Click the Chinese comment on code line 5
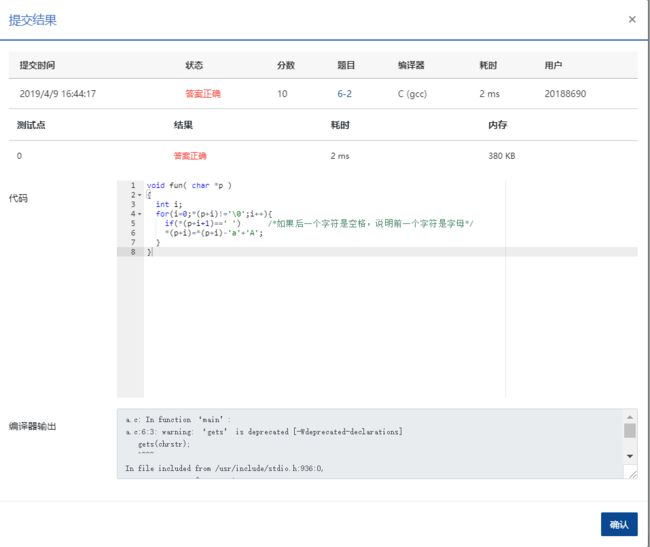This screenshot has width=650, height=547. point(371,223)
